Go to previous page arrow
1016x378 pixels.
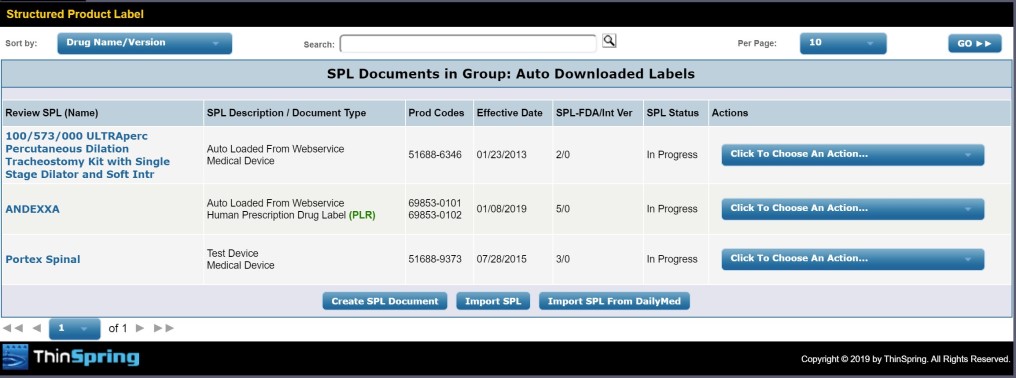click(x=36, y=328)
